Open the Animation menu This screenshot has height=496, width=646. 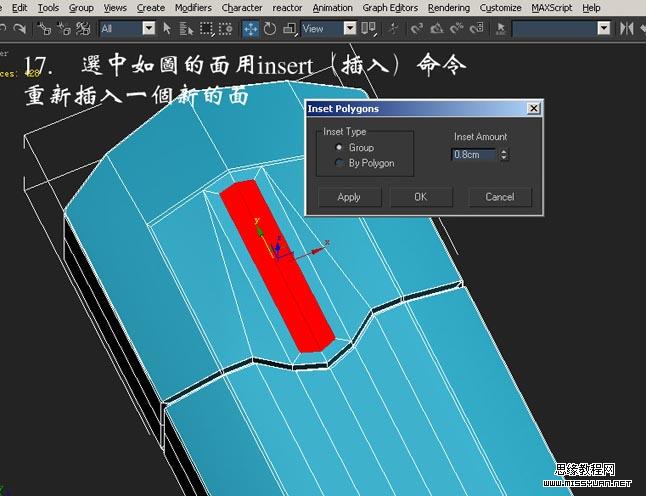tap(332, 7)
